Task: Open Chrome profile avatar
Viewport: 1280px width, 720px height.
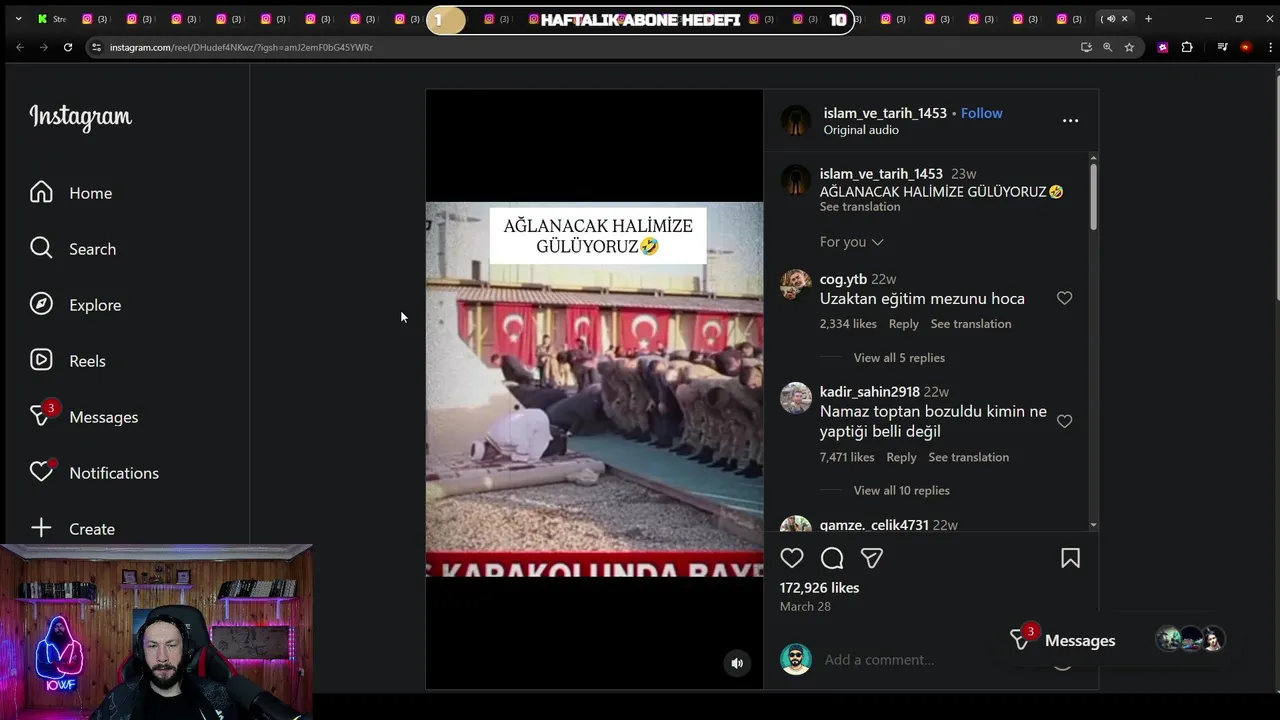Action: (1245, 47)
